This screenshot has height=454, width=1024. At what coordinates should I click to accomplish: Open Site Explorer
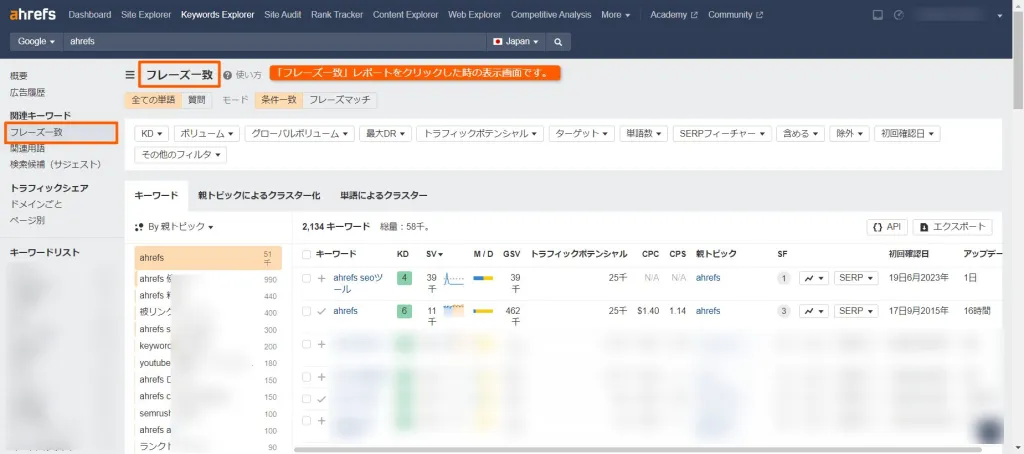[146, 14]
